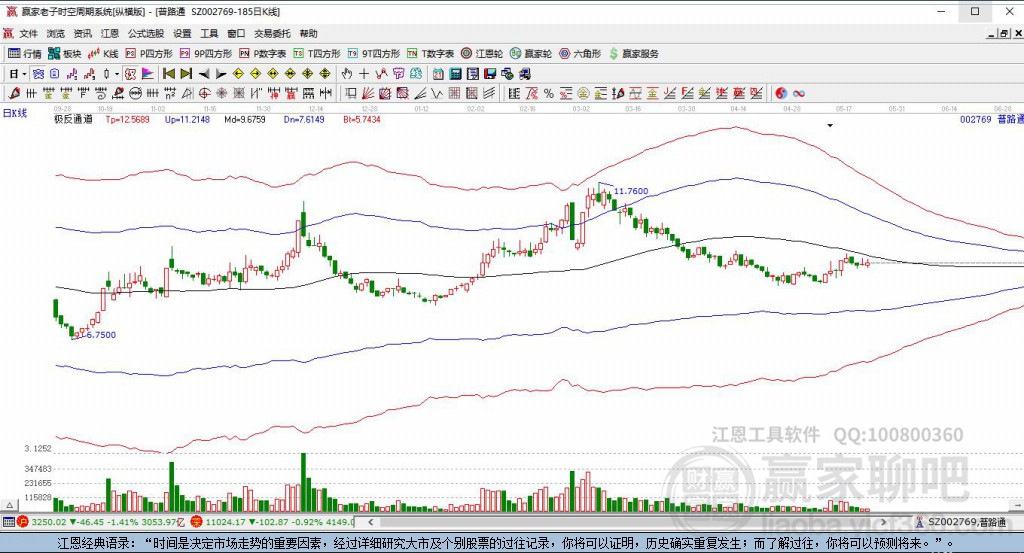Click the 沪 Shanghai index status icon

coord(23,522)
